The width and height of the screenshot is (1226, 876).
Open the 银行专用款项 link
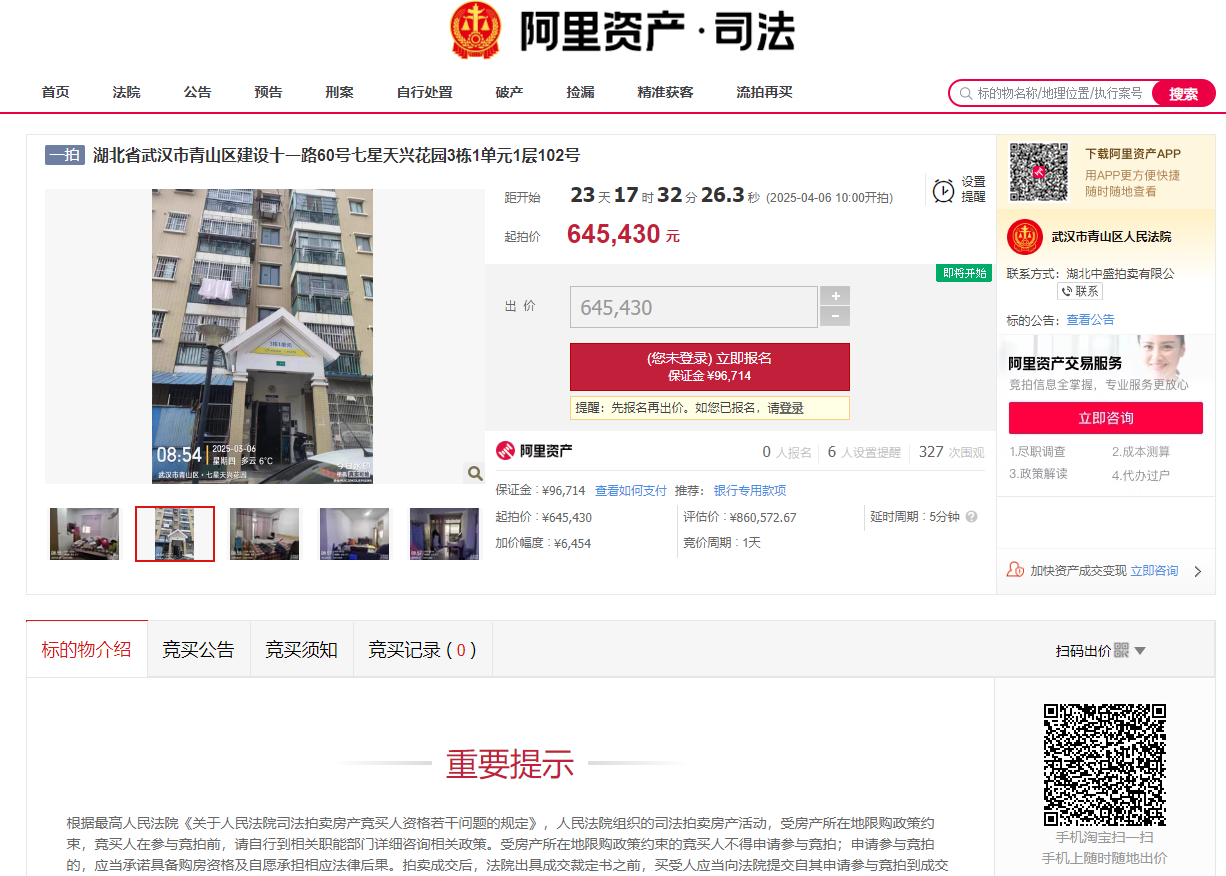(x=750, y=490)
